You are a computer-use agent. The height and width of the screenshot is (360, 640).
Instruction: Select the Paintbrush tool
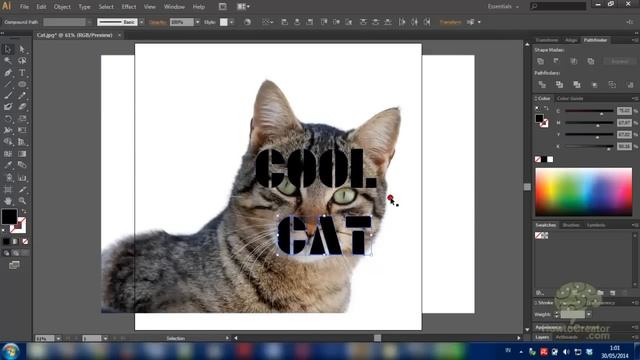click(x=8, y=96)
